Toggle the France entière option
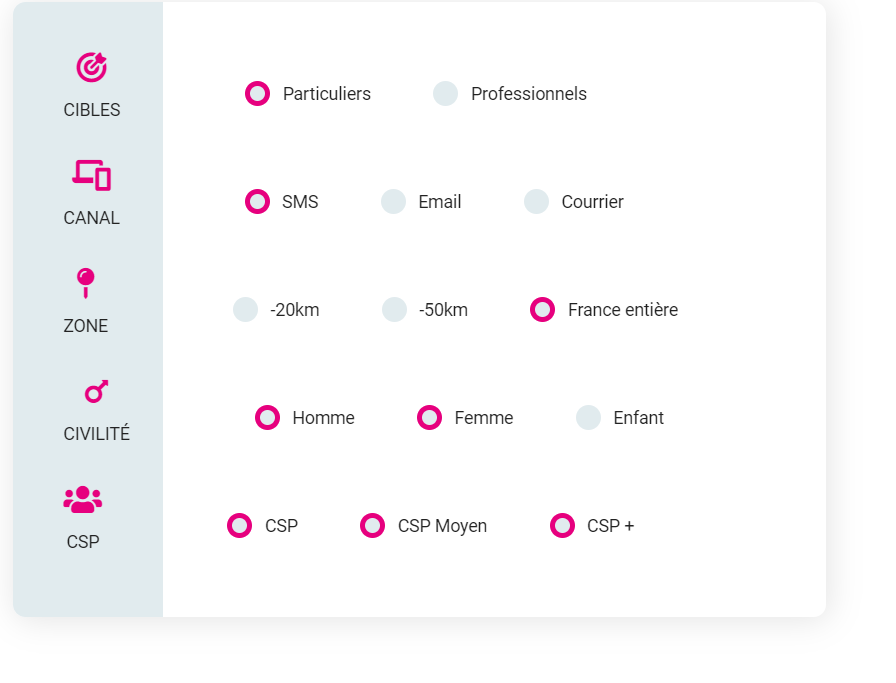 pyautogui.click(x=542, y=310)
